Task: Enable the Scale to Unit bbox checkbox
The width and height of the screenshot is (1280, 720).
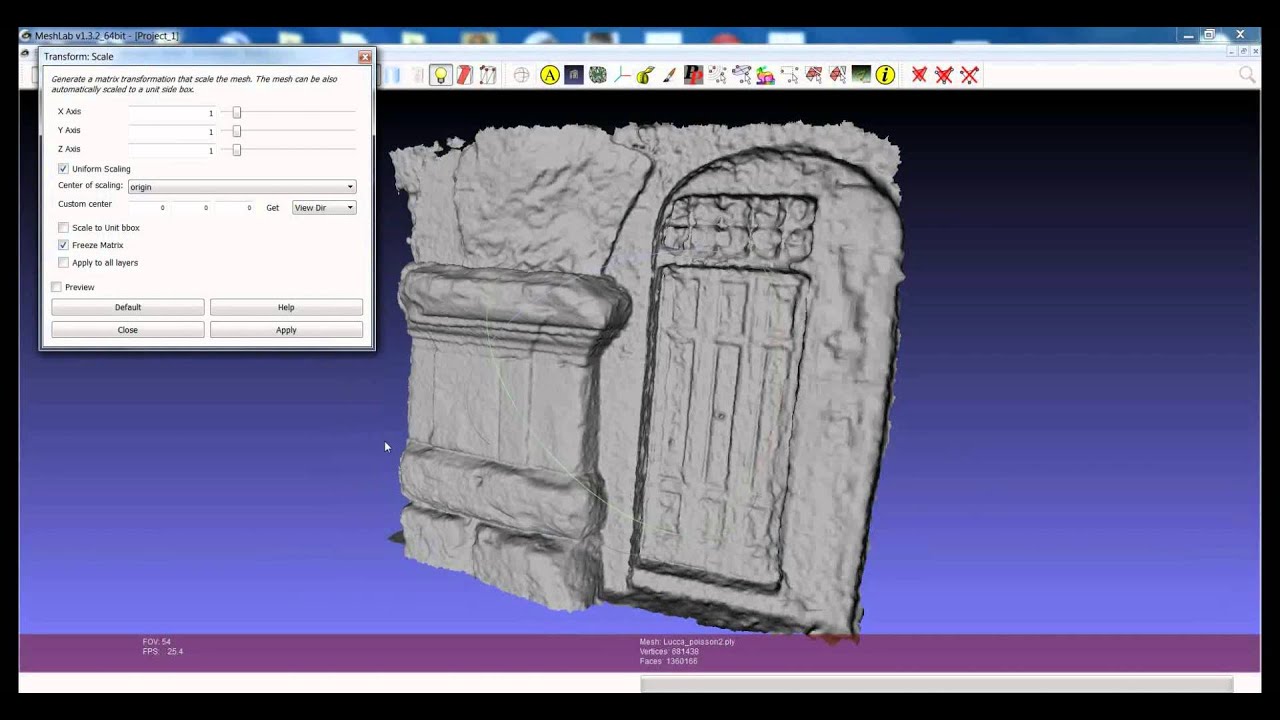Action: pyautogui.click(x=64, y=228)
